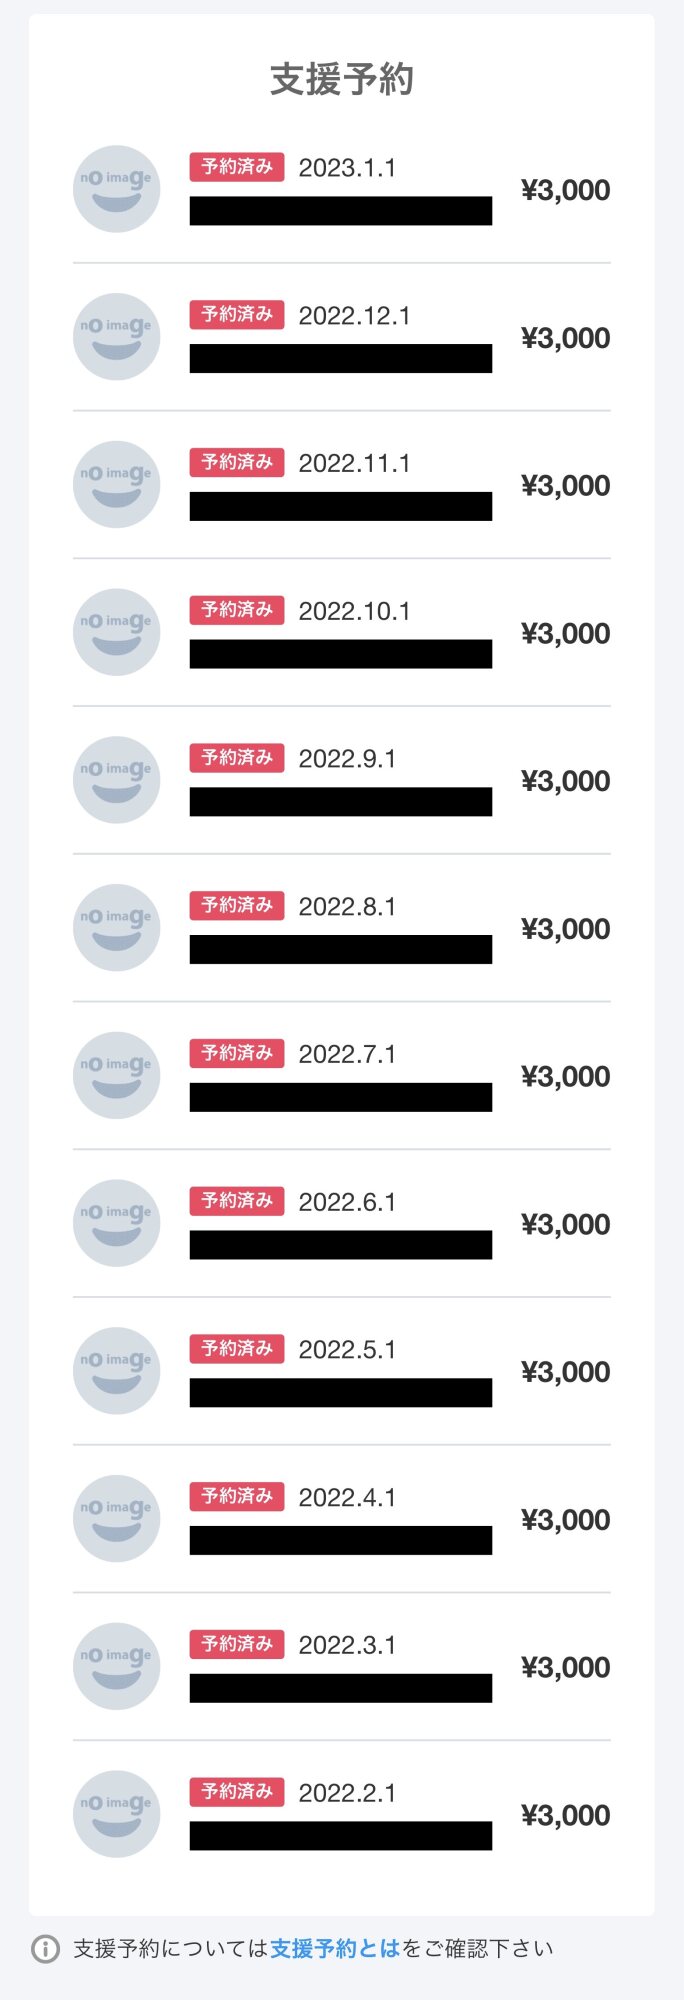This screenshot has height=2000, width=684.
Task: Click the 予約済み badge for 2022.9.1
Action: (x=237, y=757)
